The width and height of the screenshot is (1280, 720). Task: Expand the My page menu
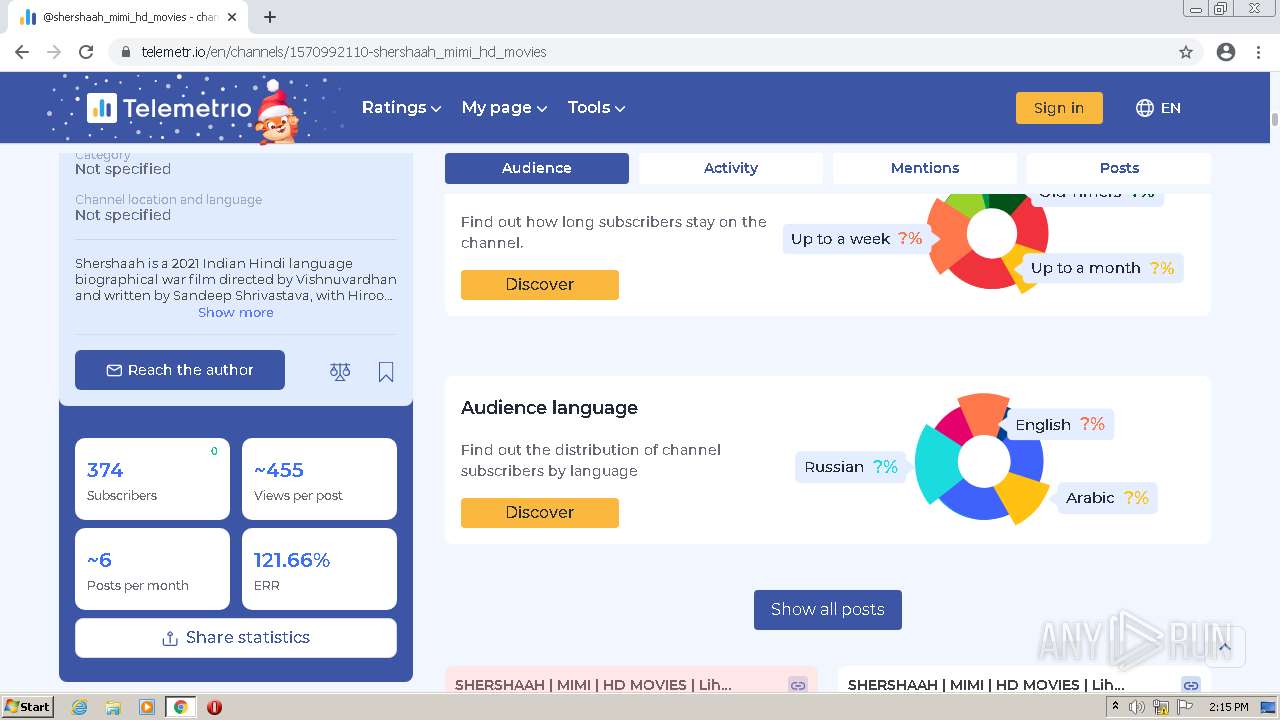pos(504,108)
